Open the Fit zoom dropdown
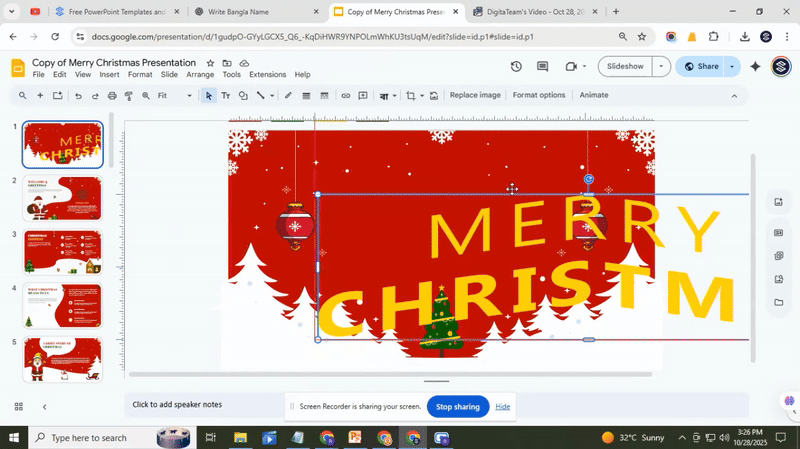The image size is (800, 449). coord(176,96)
